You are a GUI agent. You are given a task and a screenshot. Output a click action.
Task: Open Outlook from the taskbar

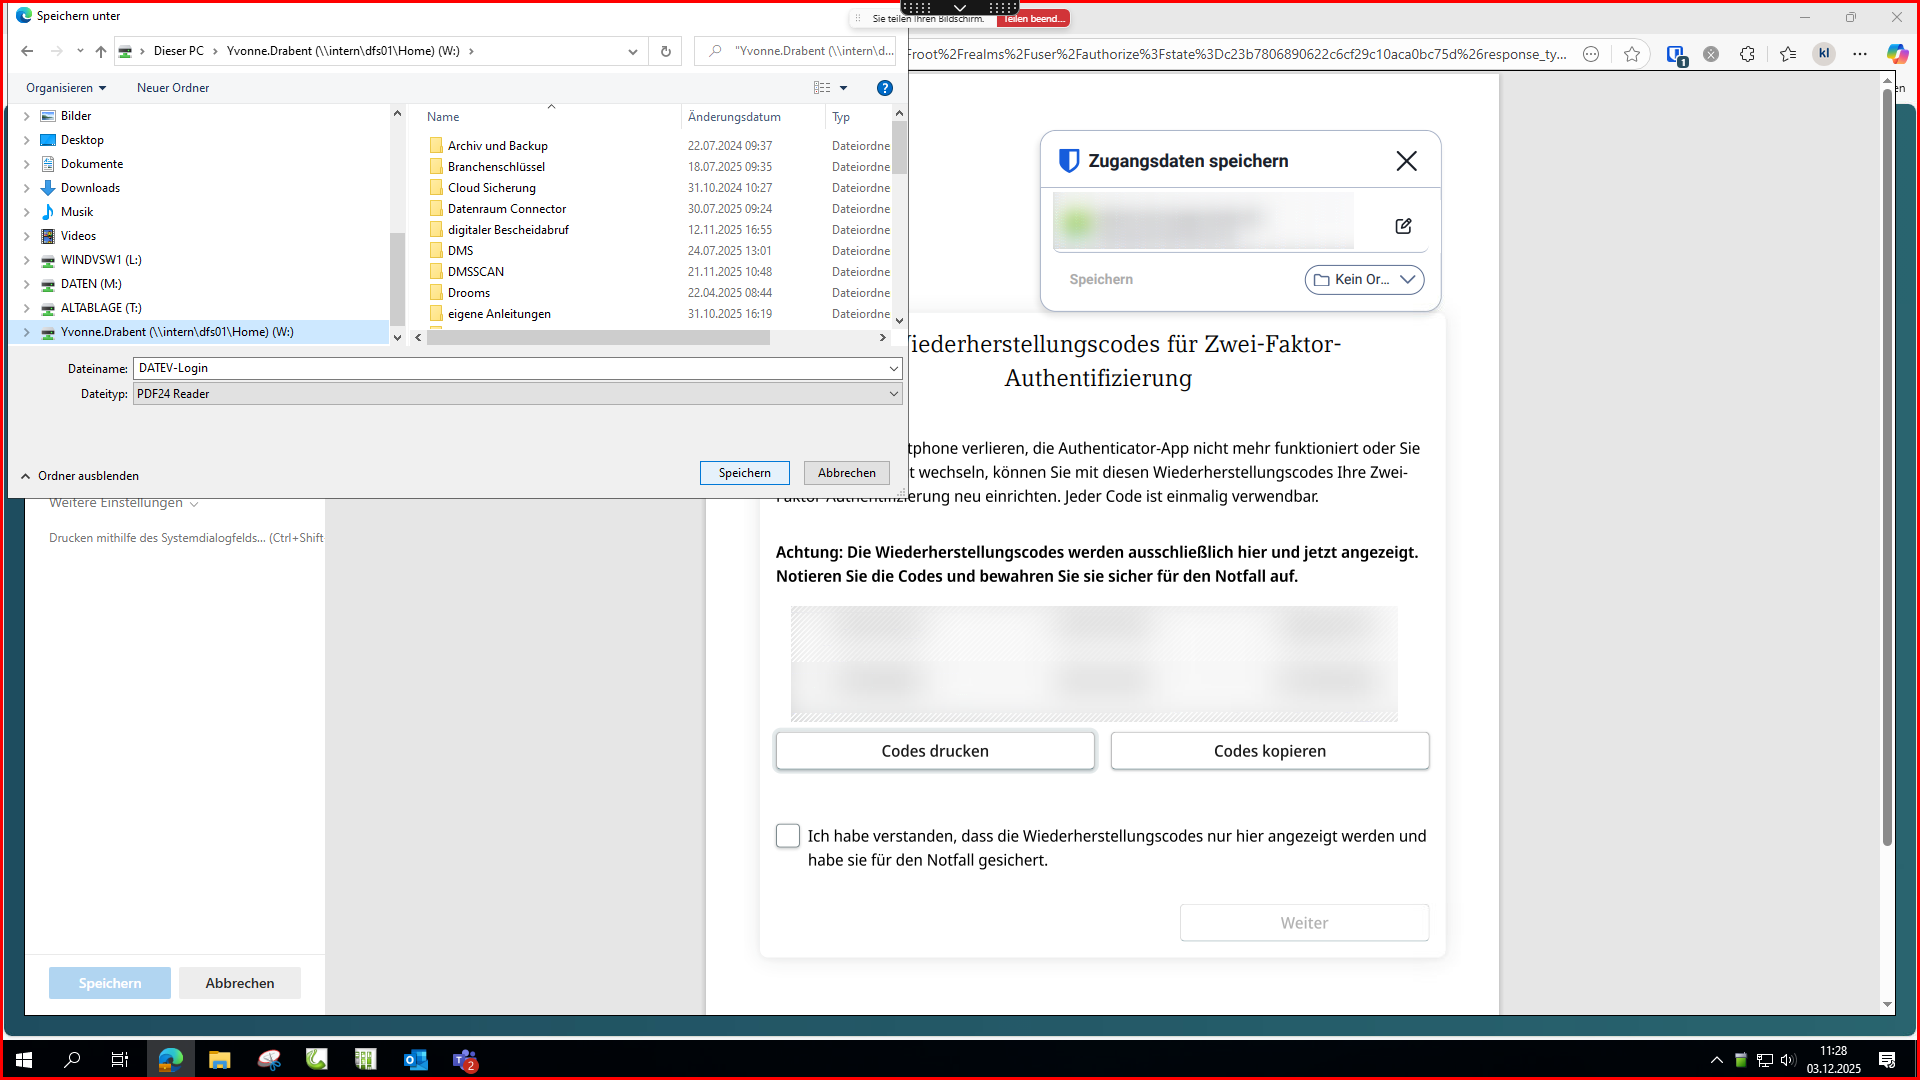(x=415, y=1060)
